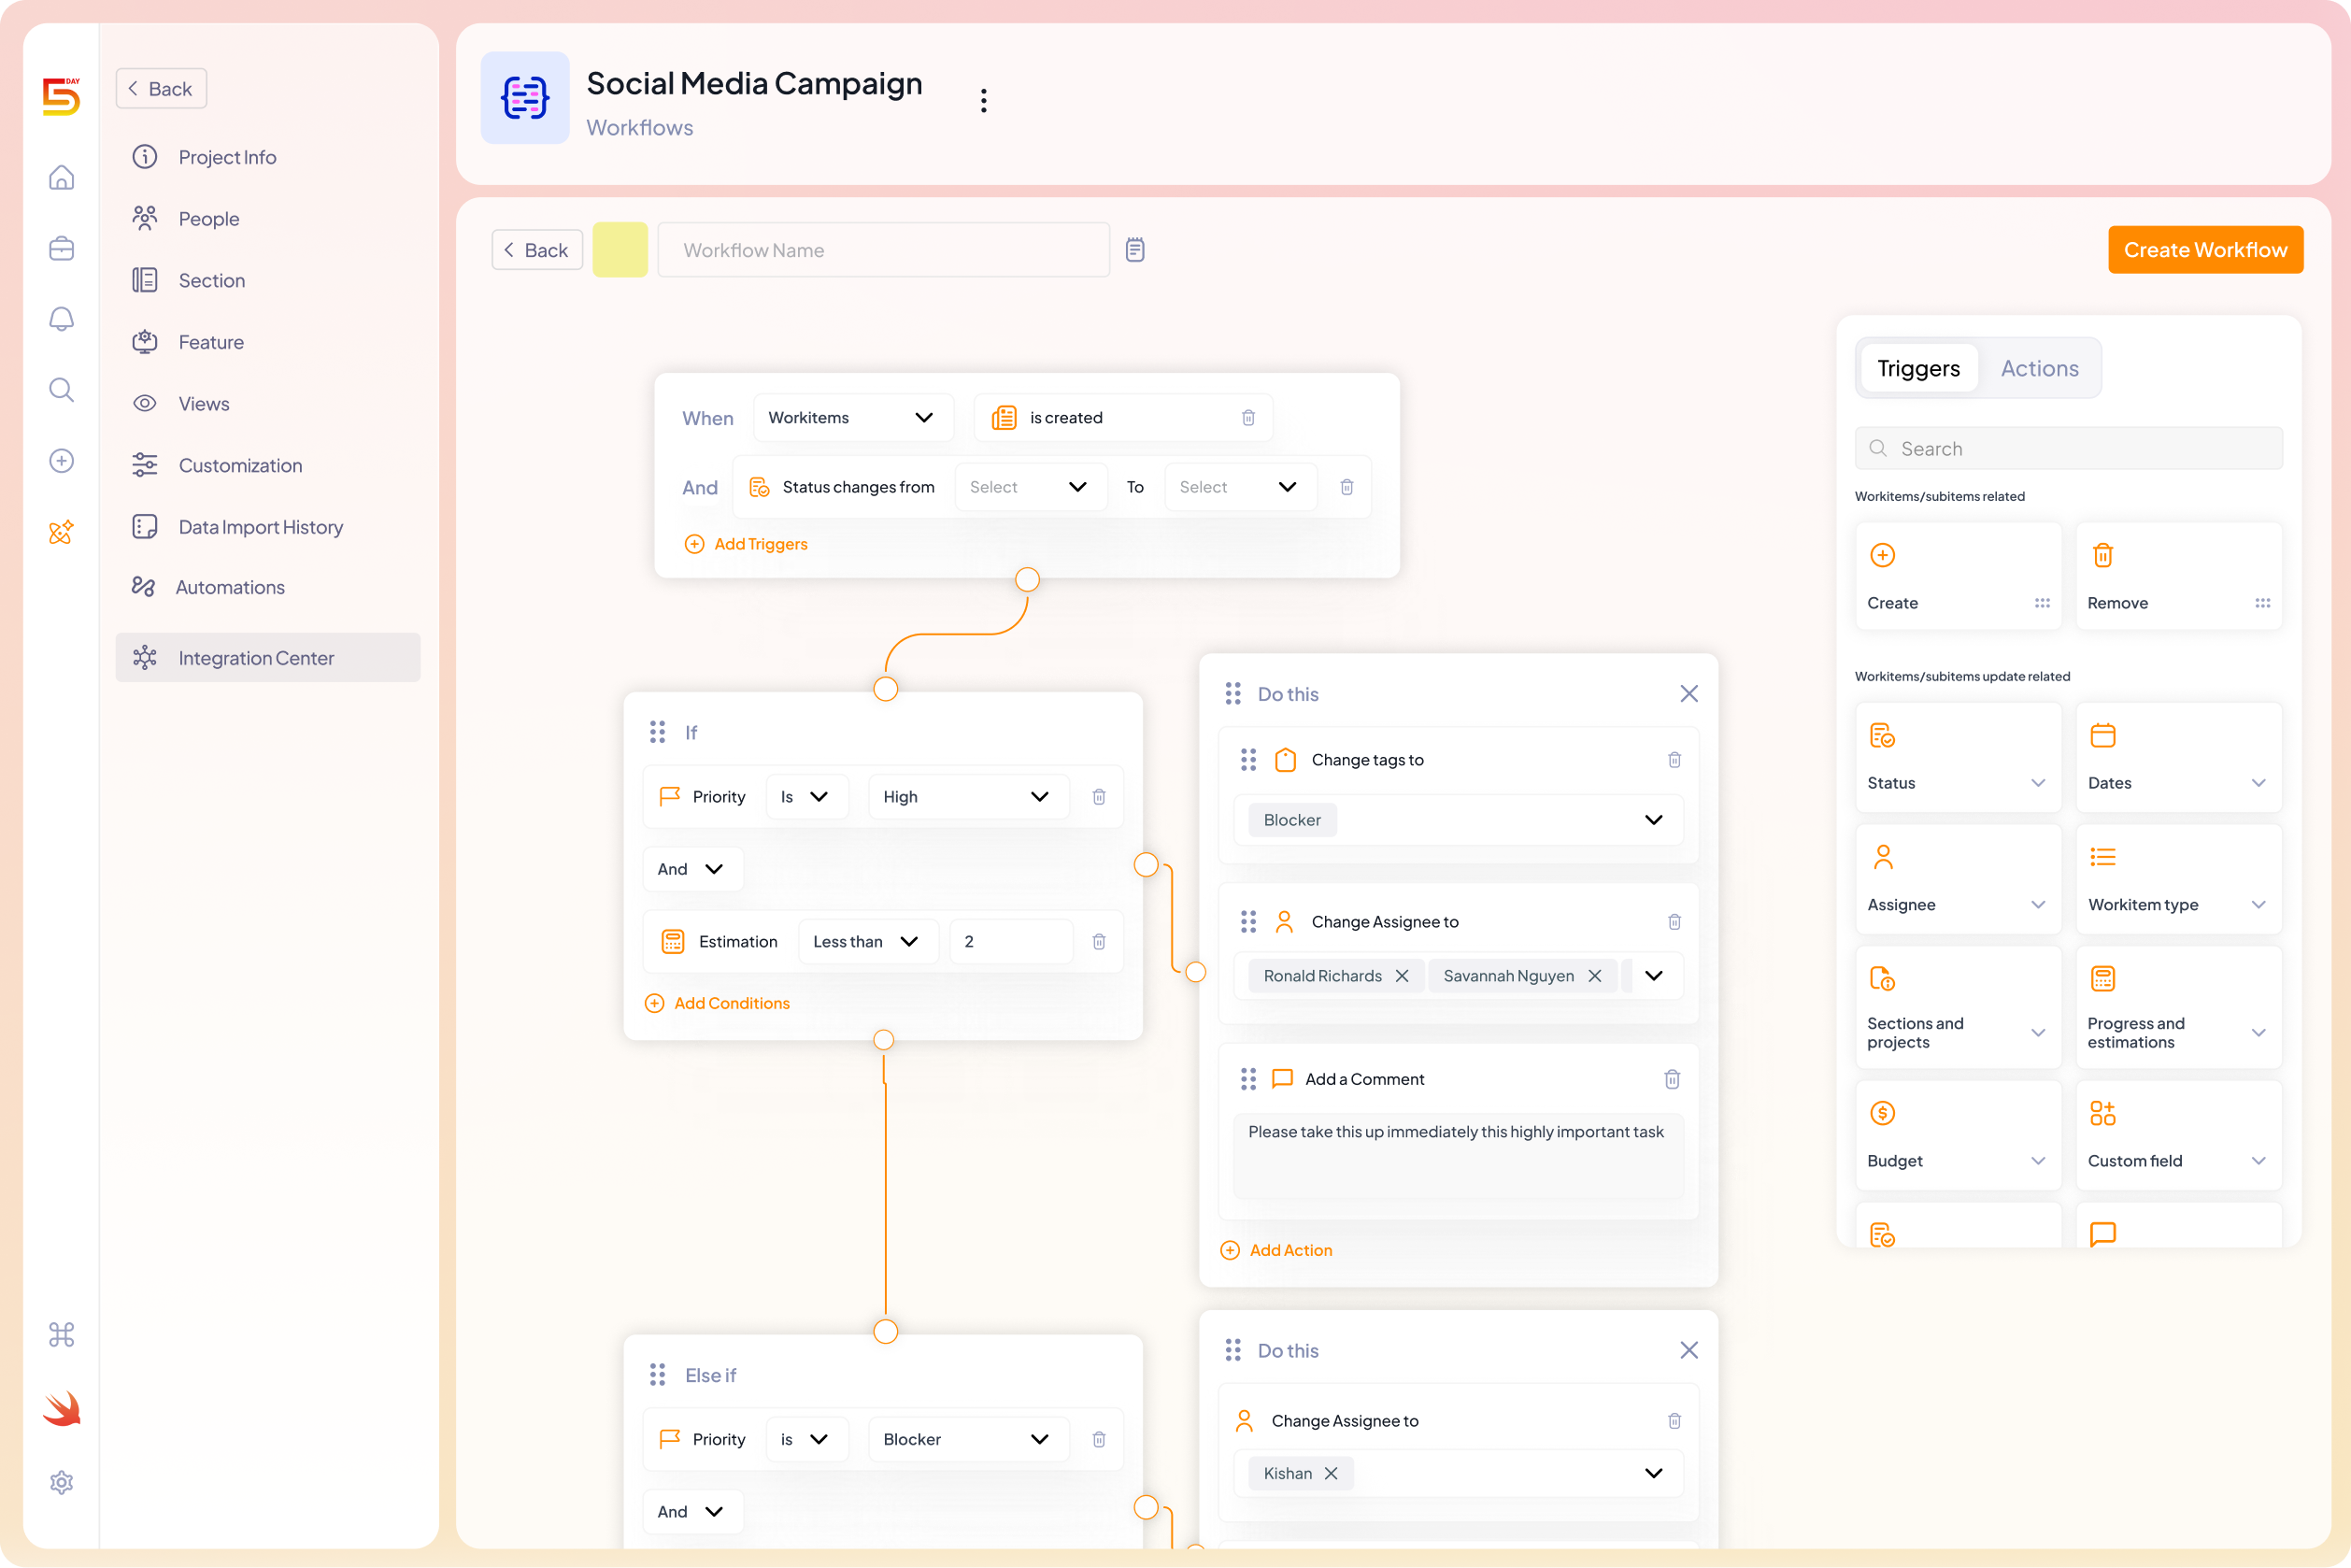Open settings via the gear icon bottom left

61,1483
